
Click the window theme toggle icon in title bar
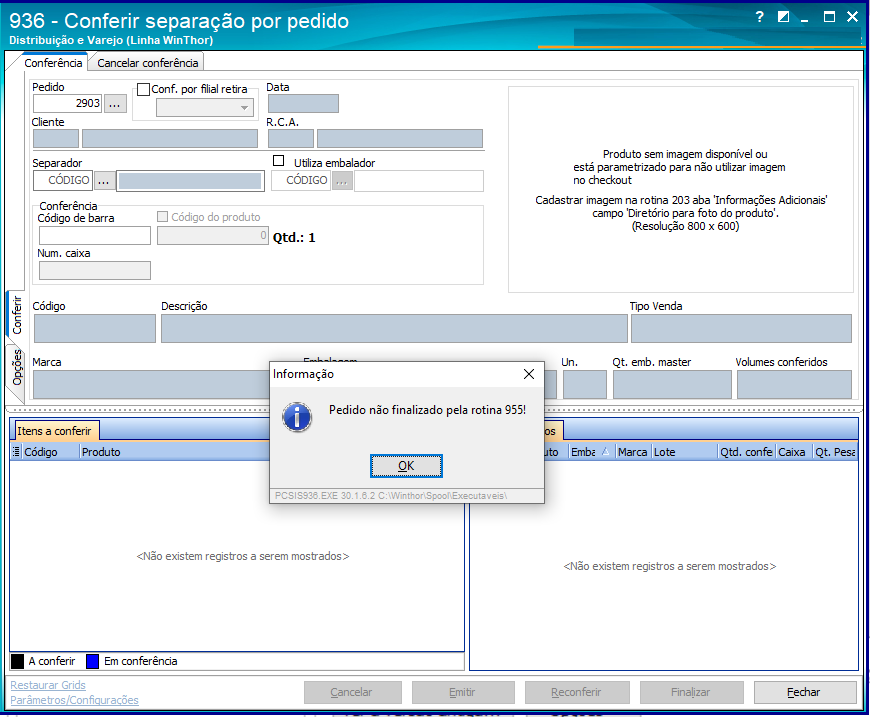pos(783,17)
